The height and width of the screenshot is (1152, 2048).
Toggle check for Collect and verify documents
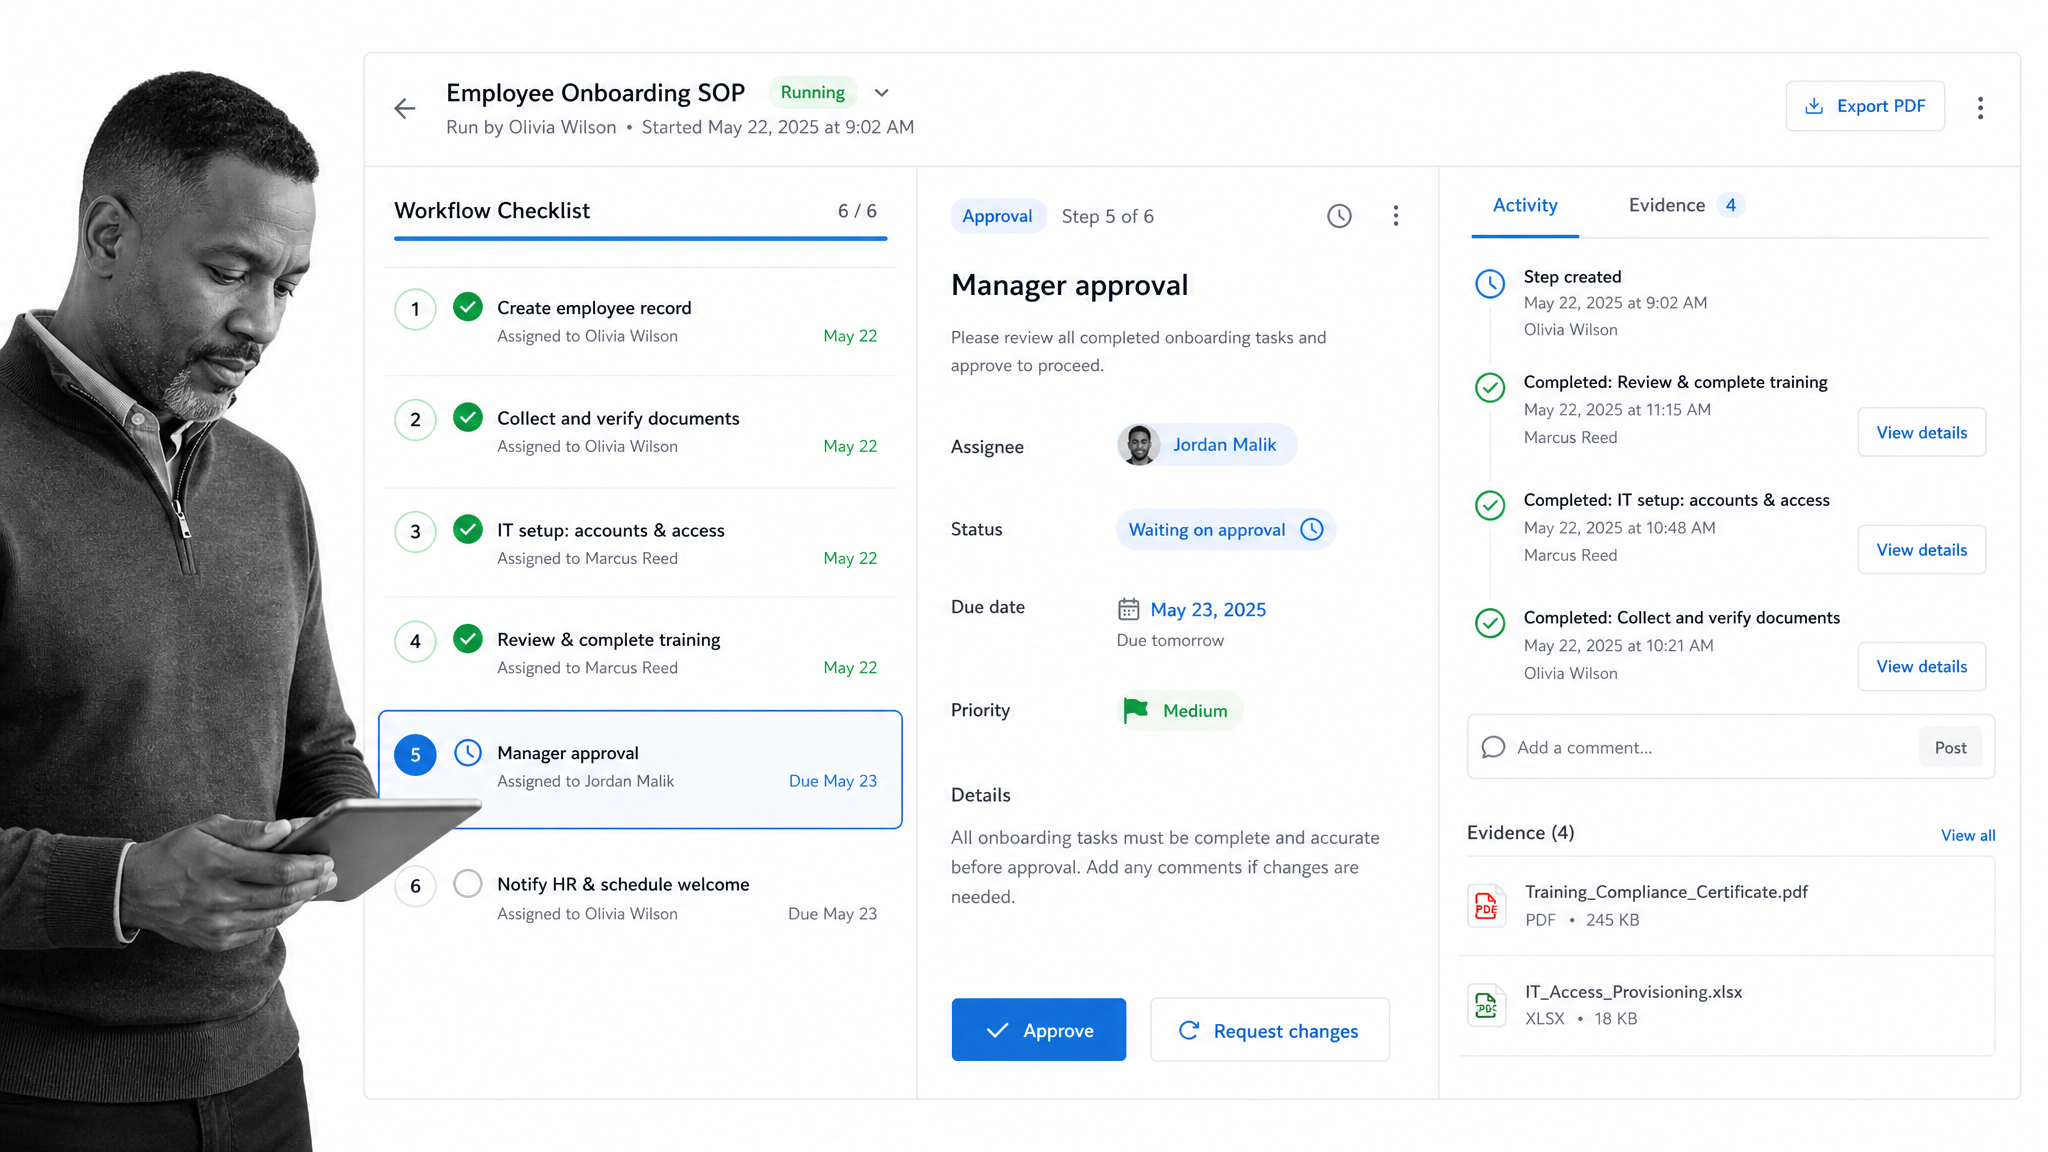(x=468, y=417)
